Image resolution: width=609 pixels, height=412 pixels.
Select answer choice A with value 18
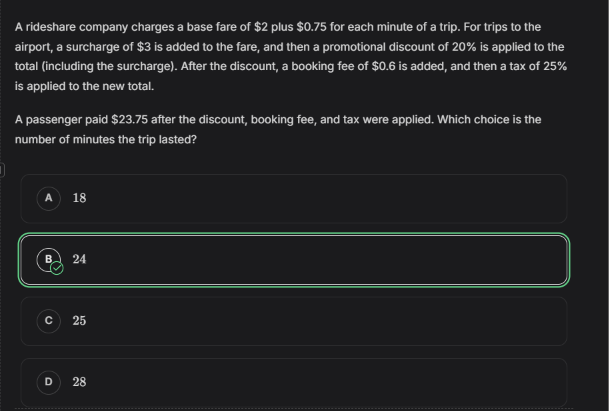click(x=294, y=198)
